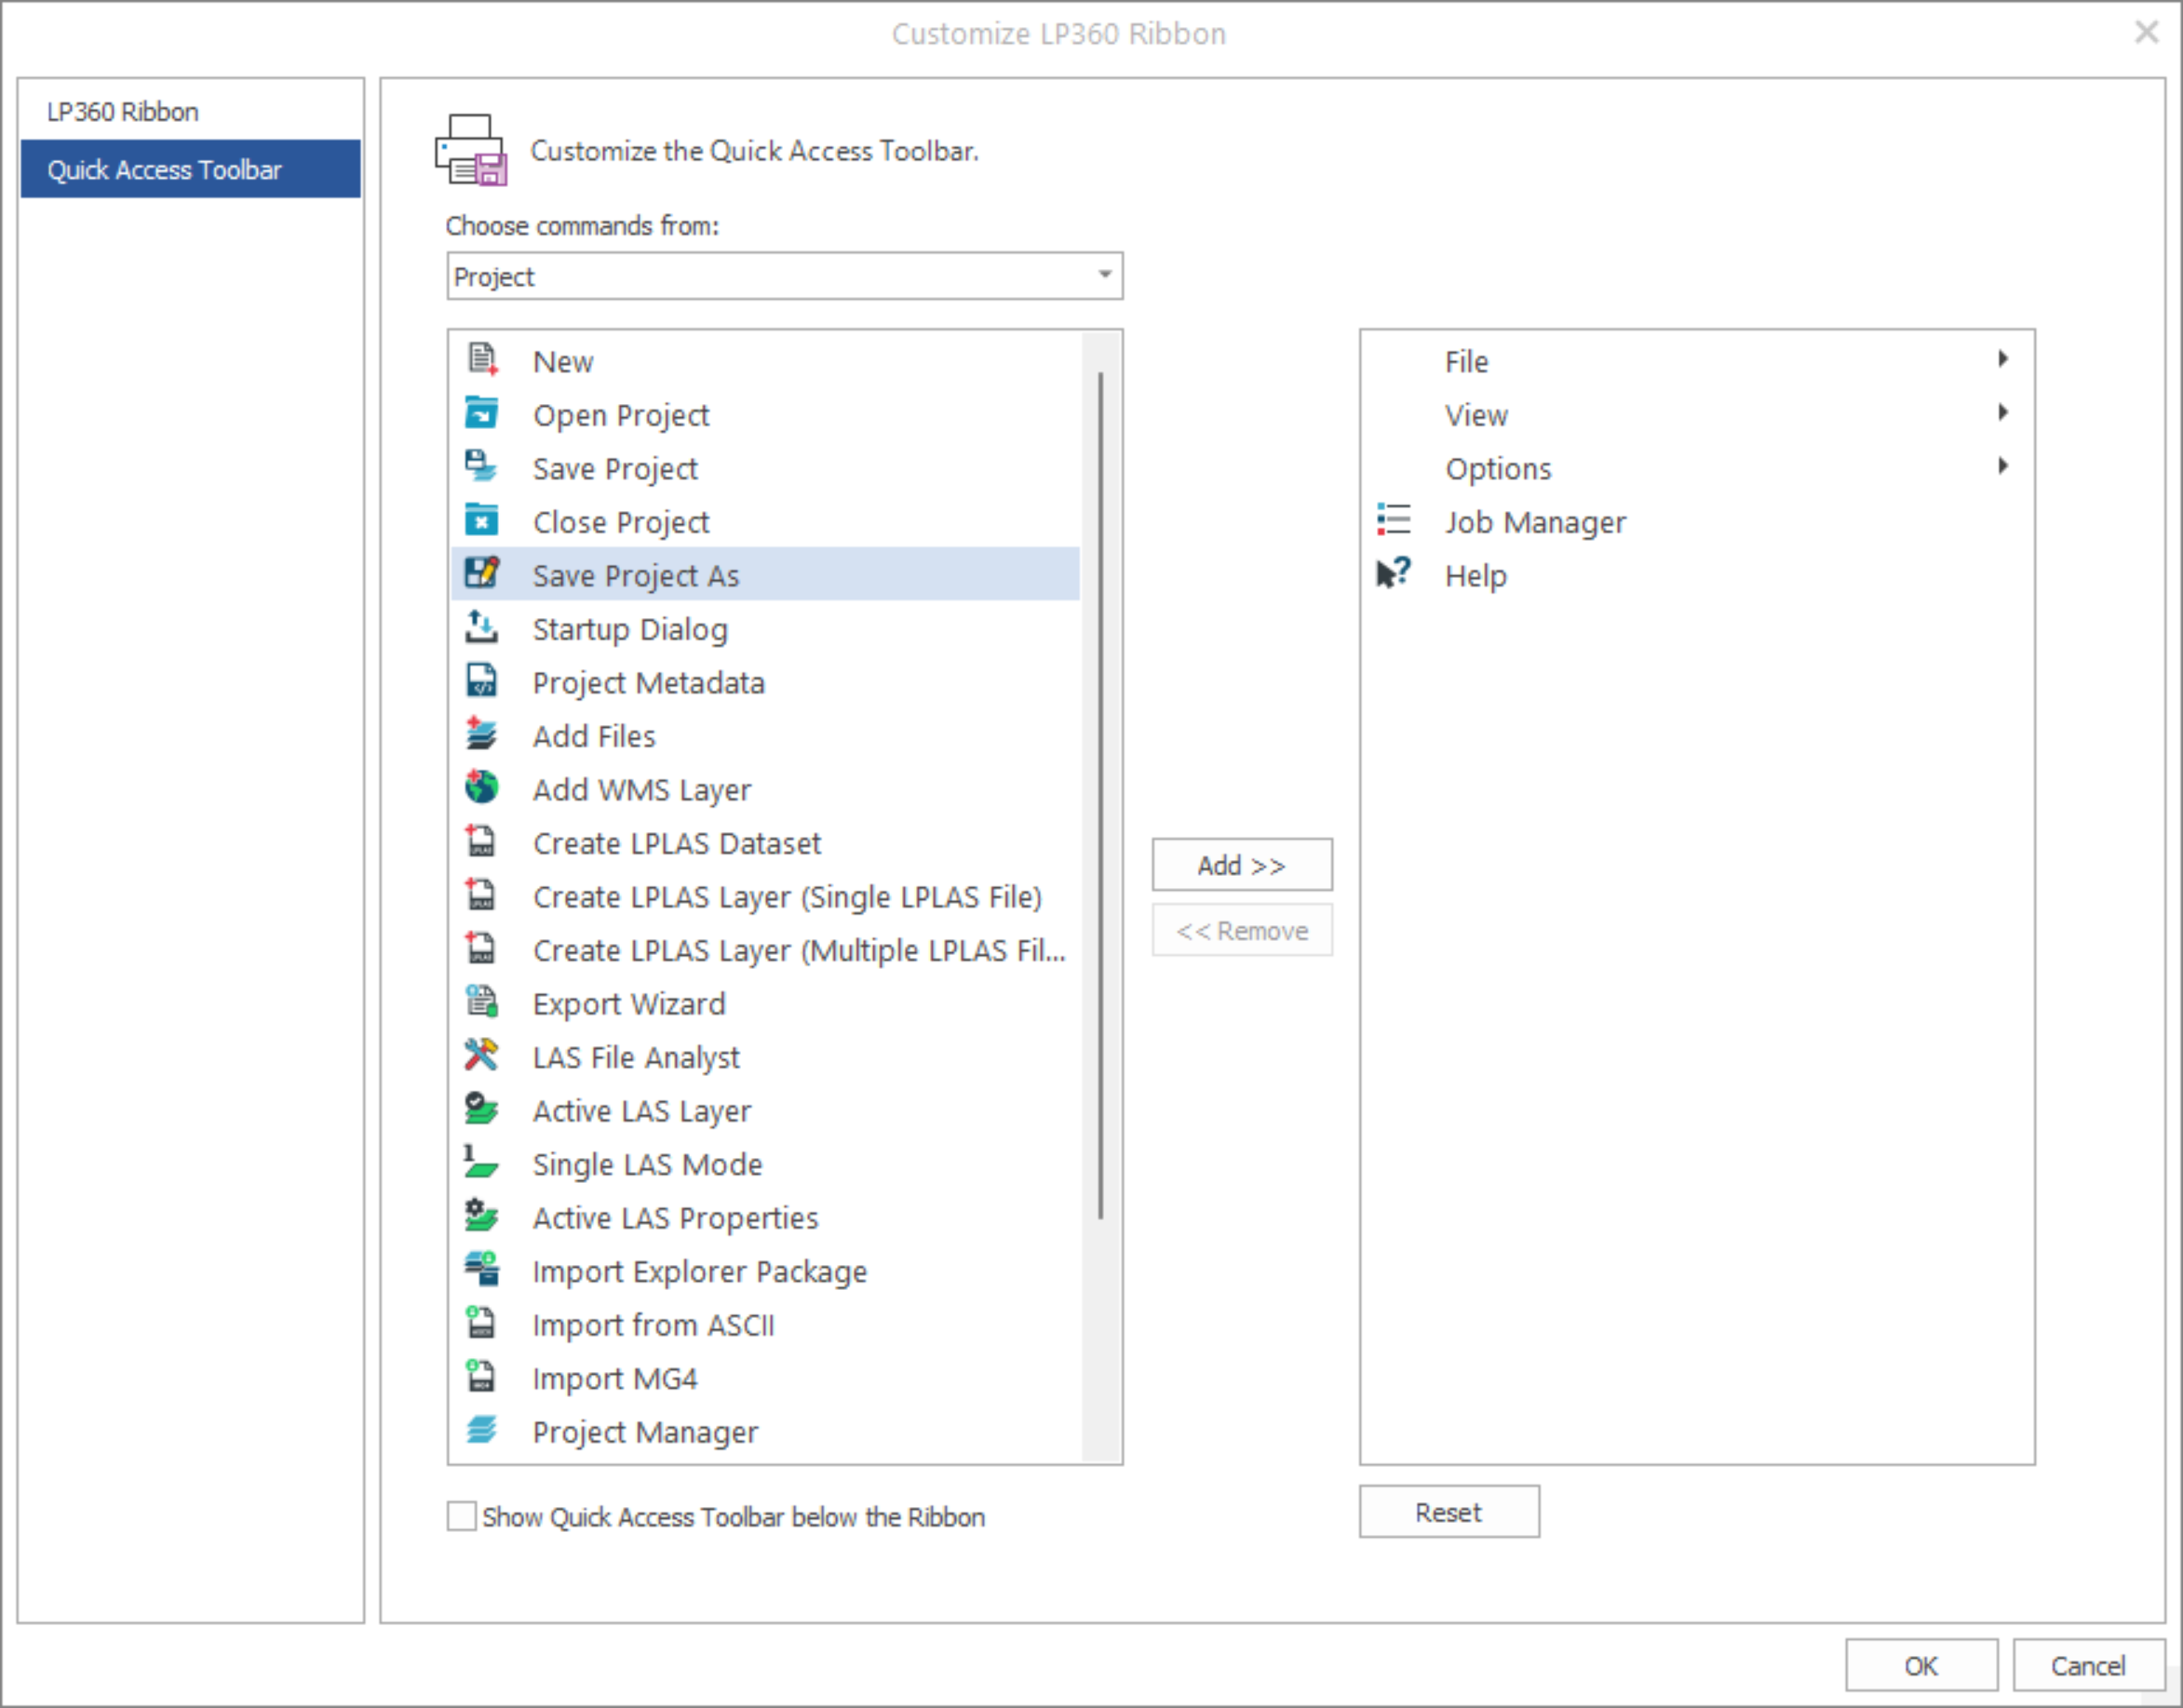Click the Import from ASCII icon
The image size is (2183, 1708).
482,1323
